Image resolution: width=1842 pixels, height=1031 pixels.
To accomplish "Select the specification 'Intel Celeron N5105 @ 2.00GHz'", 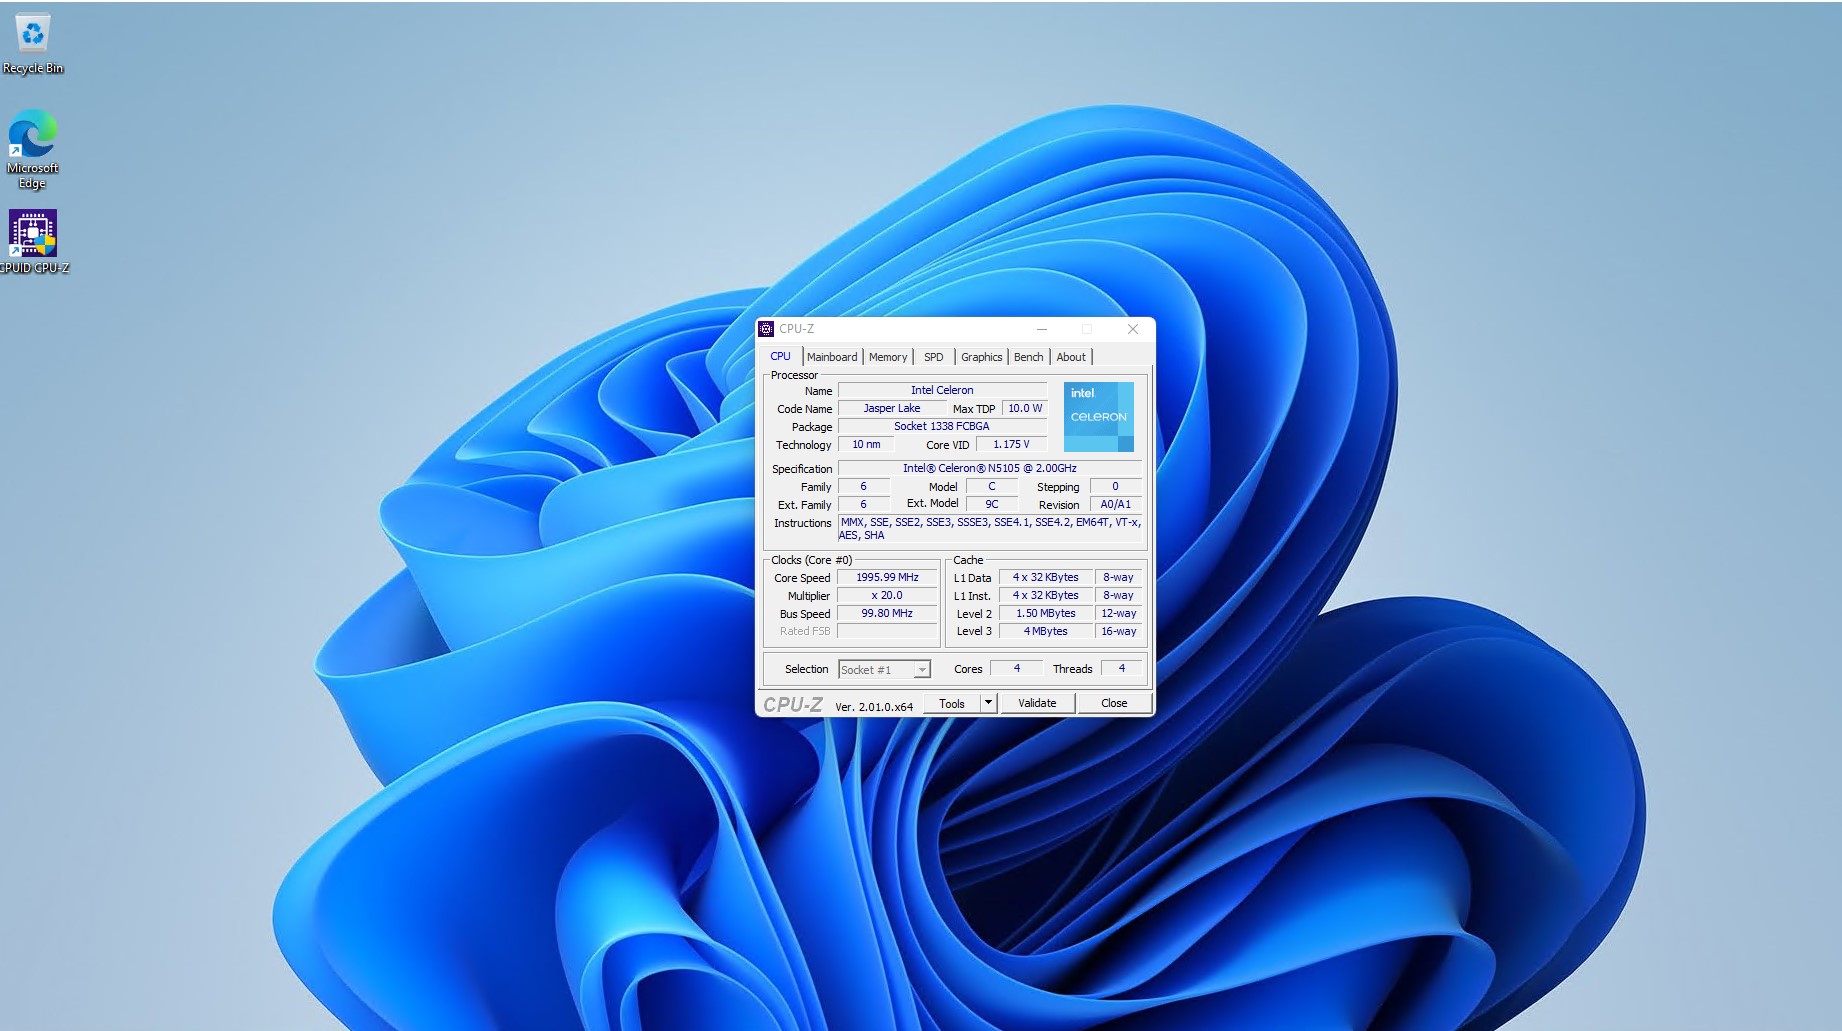I will point(990,468).
